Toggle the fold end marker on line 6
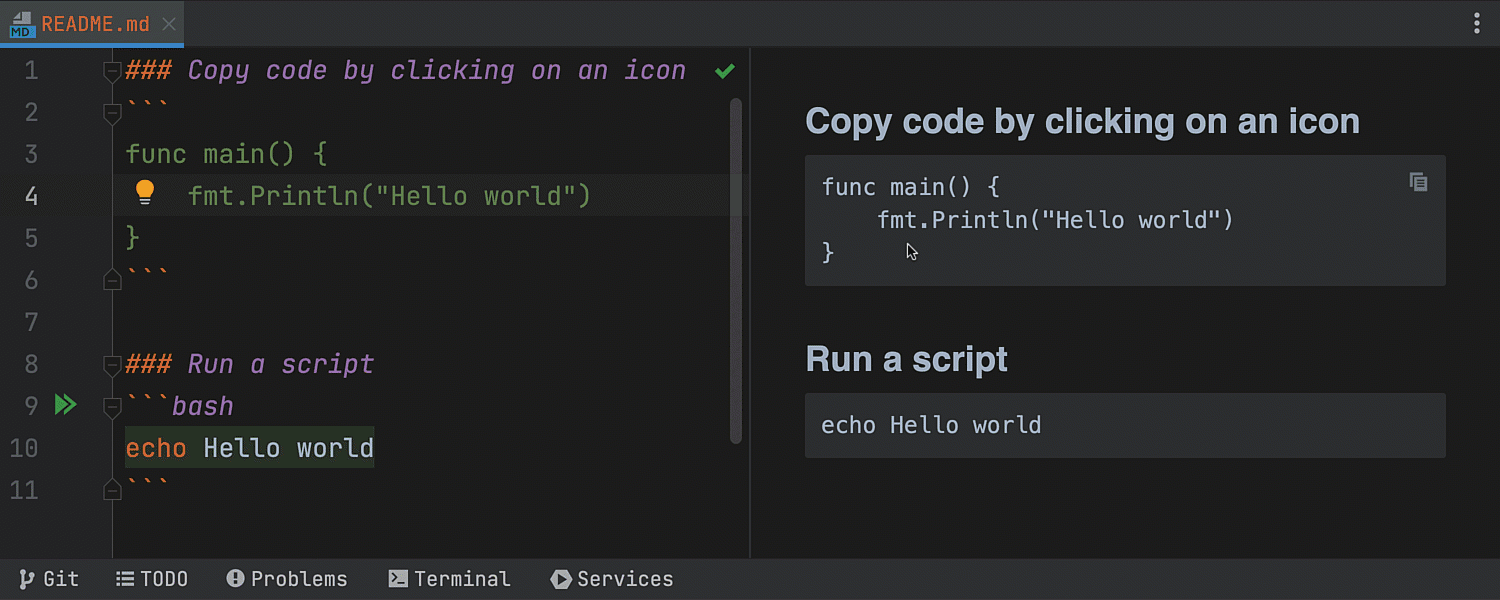The image size is (1500, 600). [x=112, y=281]
